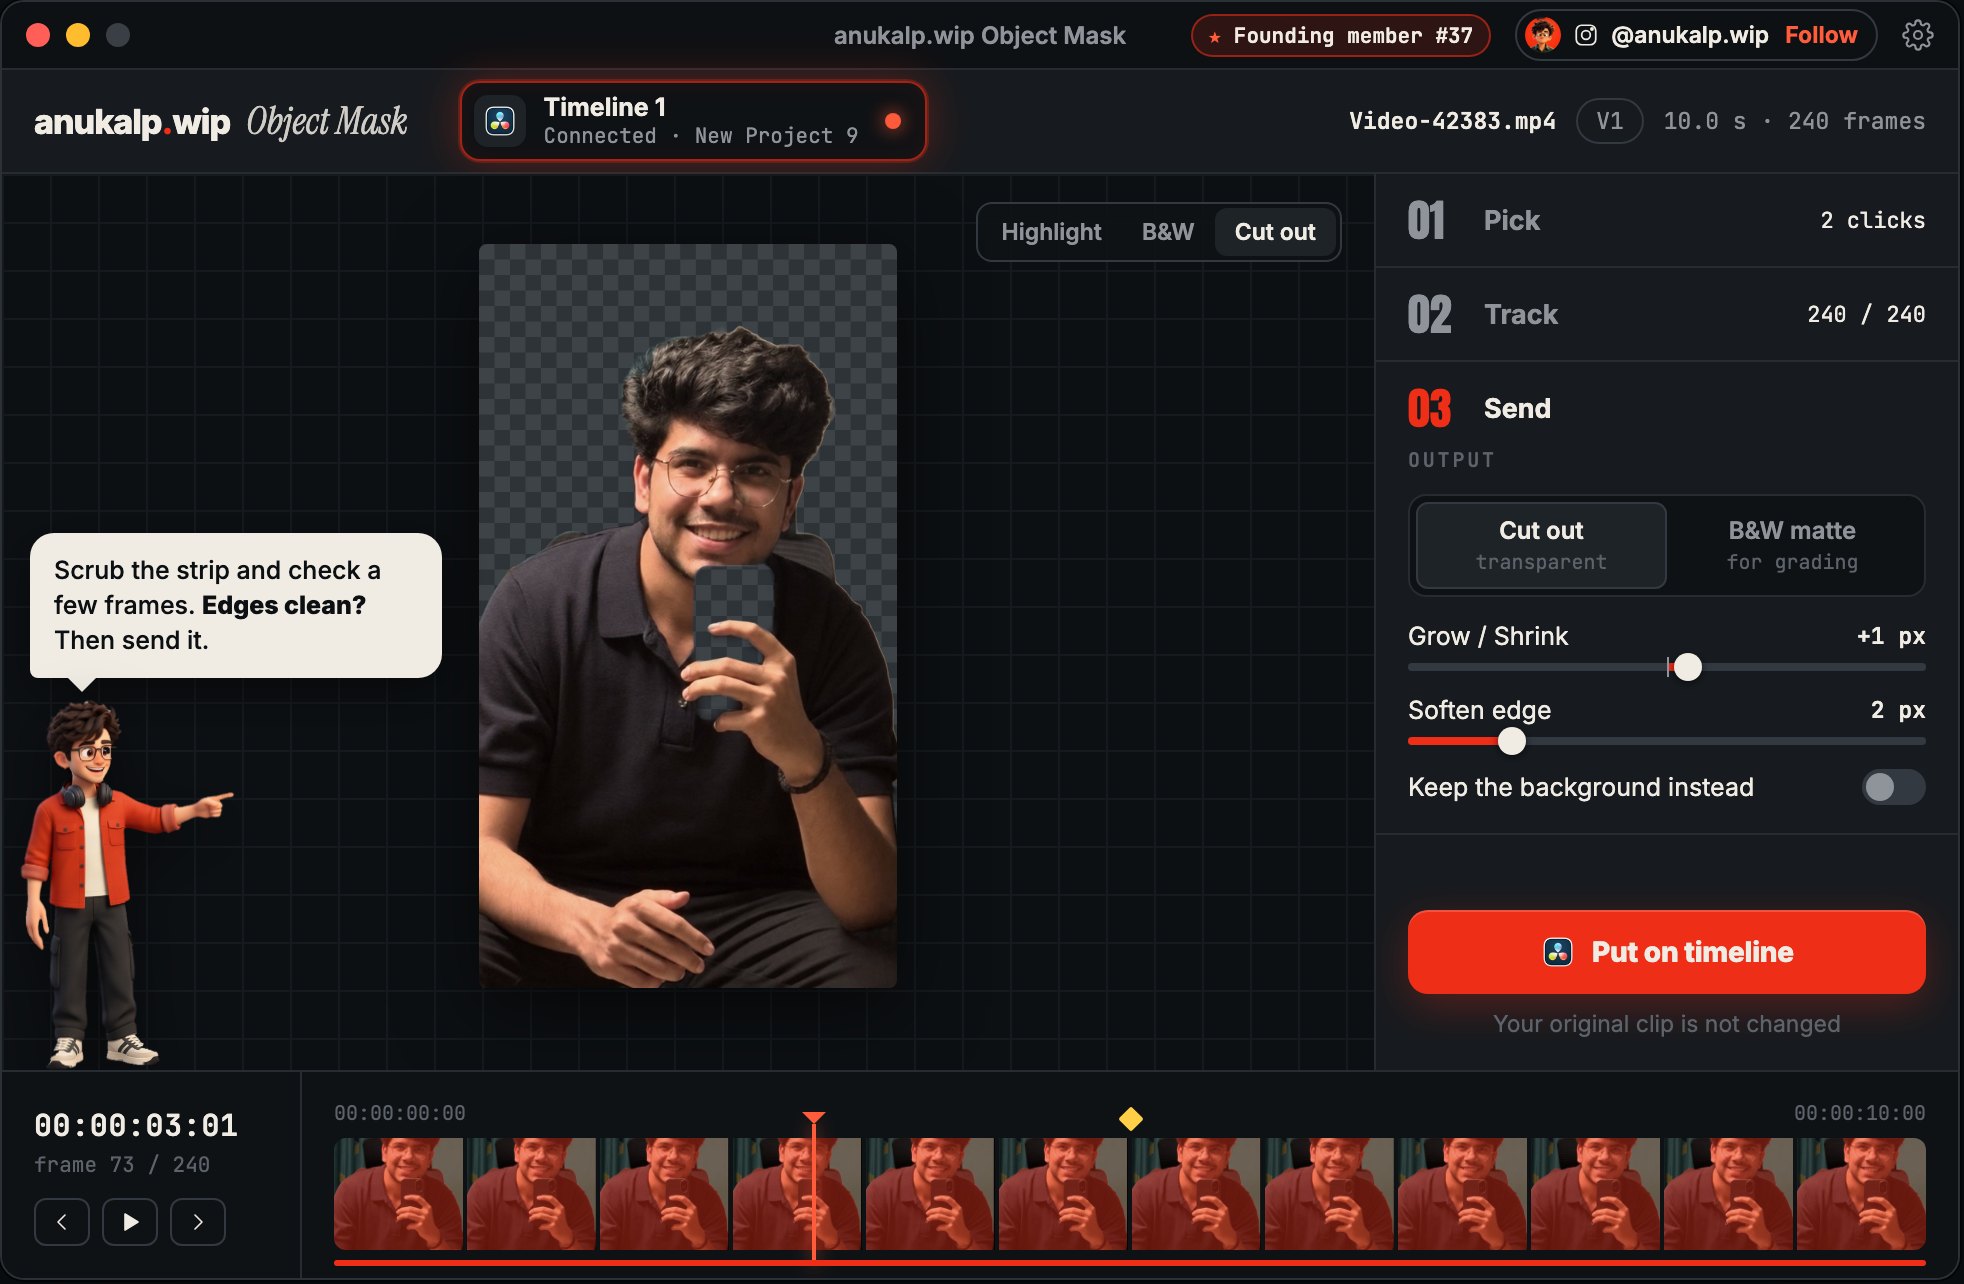The width and height of the screenshot is (1964, 1284).
Task: Play the video preview
Action: click(130, 1222)
